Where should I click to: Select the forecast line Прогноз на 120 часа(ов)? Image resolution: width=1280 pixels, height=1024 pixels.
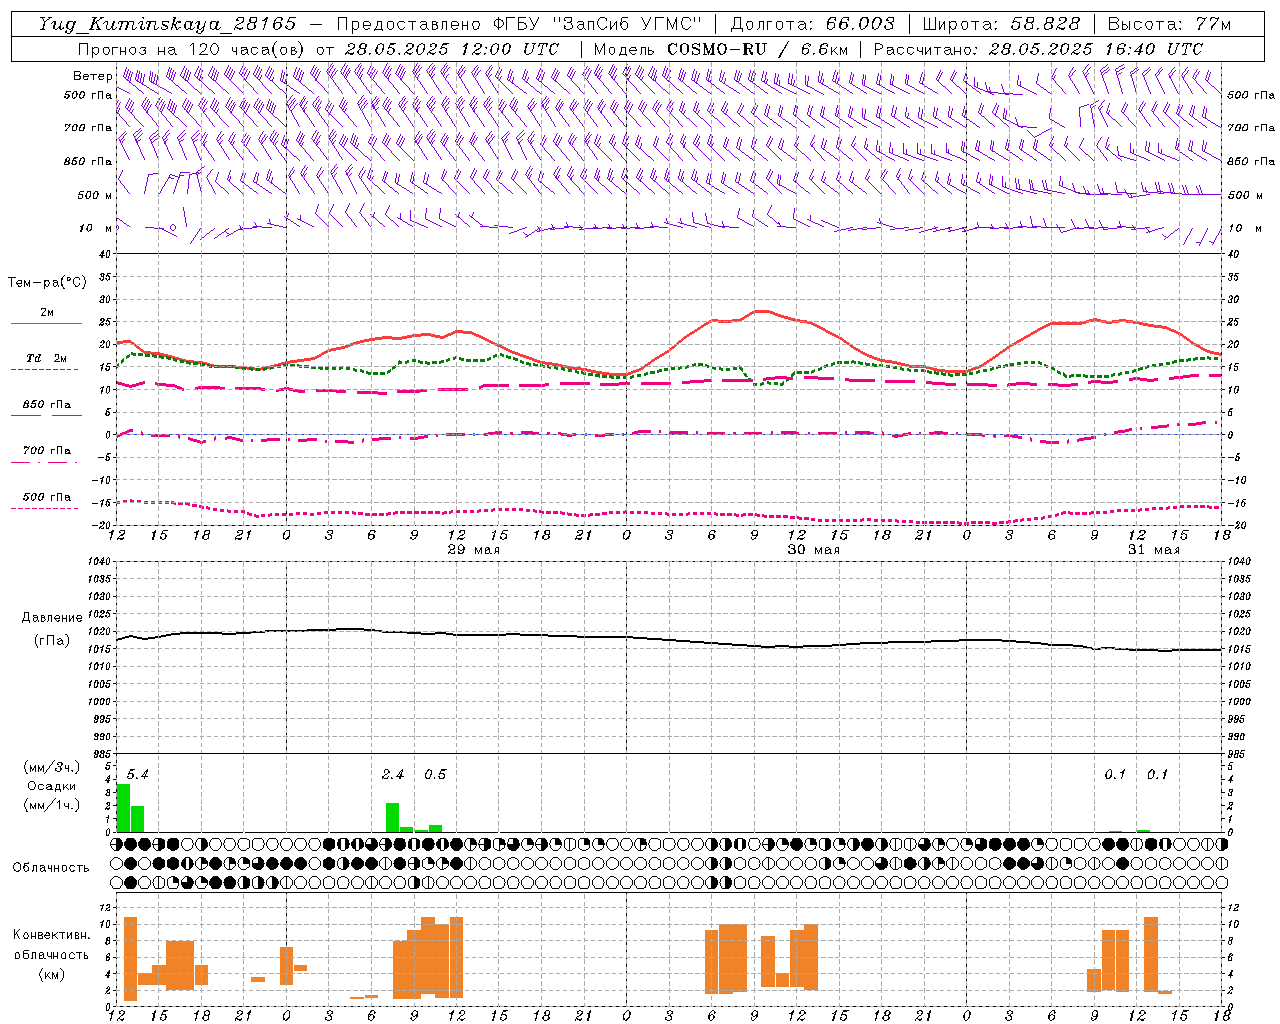pyautogui.click(x=192, y=49)
